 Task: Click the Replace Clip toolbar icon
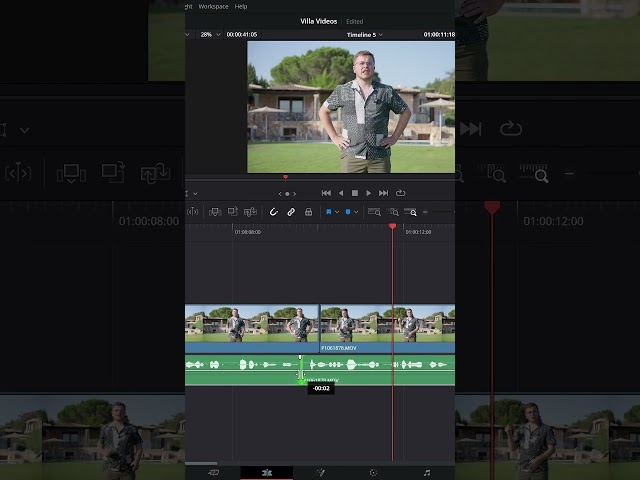pos(250,211)
